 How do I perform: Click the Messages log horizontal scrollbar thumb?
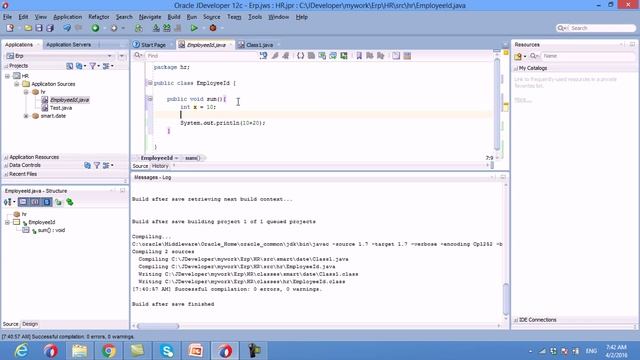point(158,326)
